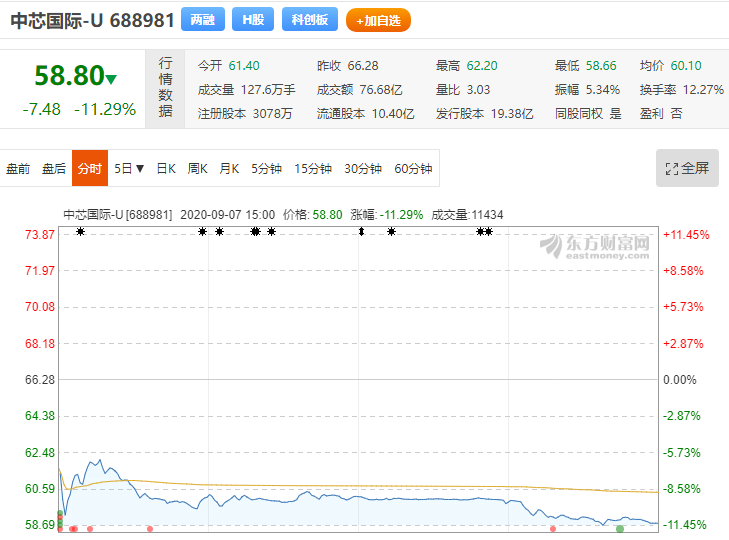Switch to 周K chart tab
The width and height of the screenshot is (729, 540).
tap(198, 168)
